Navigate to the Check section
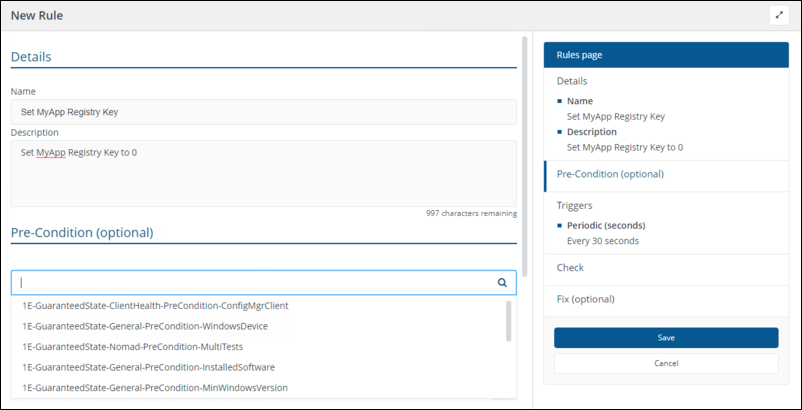Viewport: 802px width, 410px height. tap(570, 268)
